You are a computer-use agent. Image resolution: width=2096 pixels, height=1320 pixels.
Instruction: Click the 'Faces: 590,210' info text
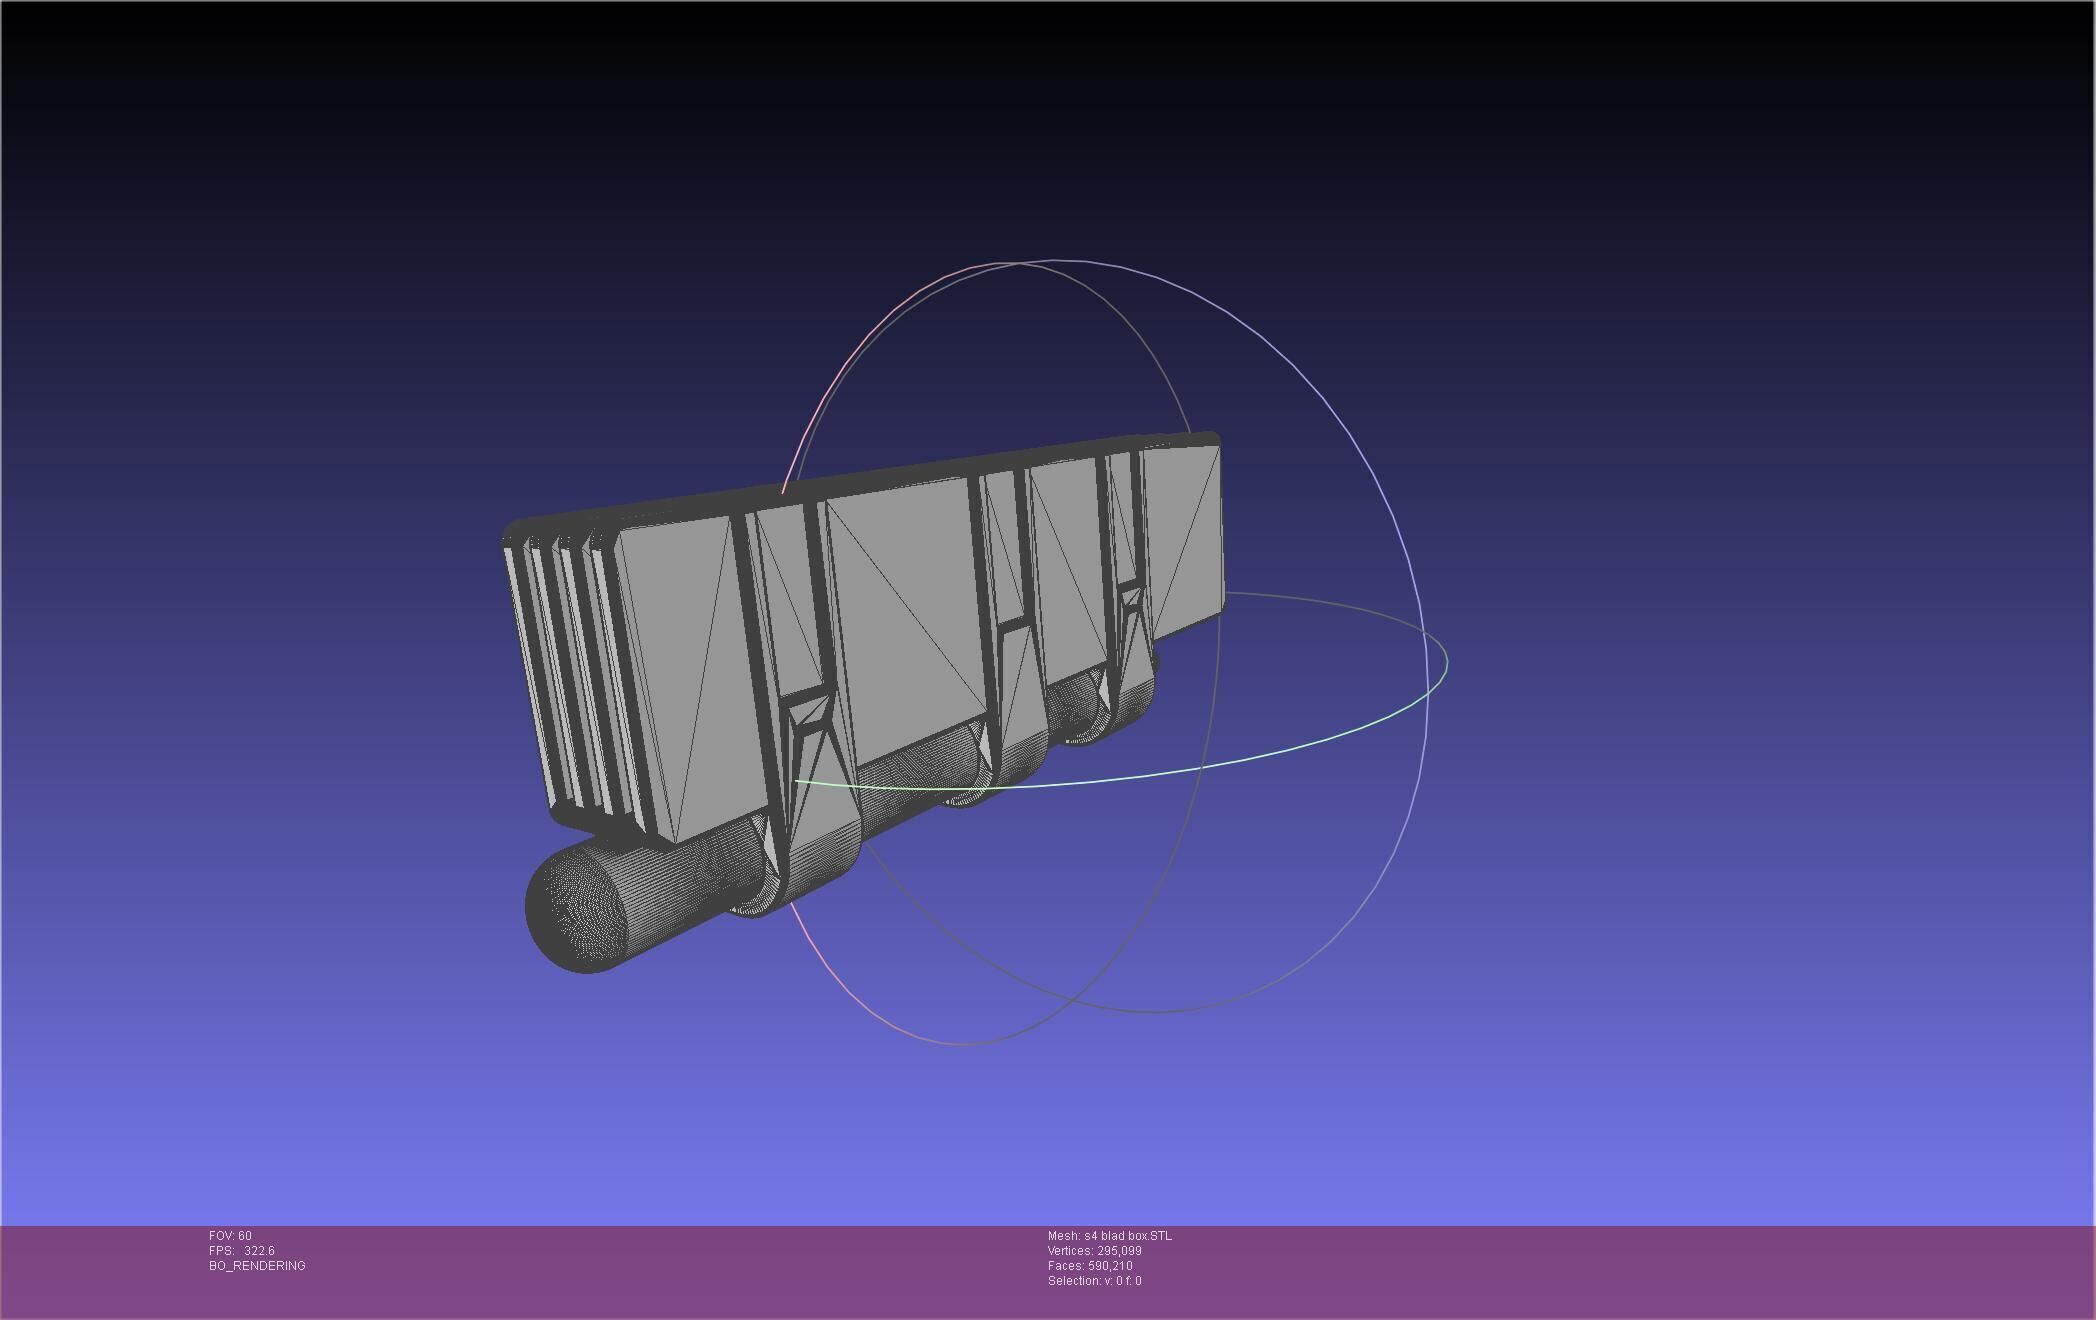(1090, 1266)
